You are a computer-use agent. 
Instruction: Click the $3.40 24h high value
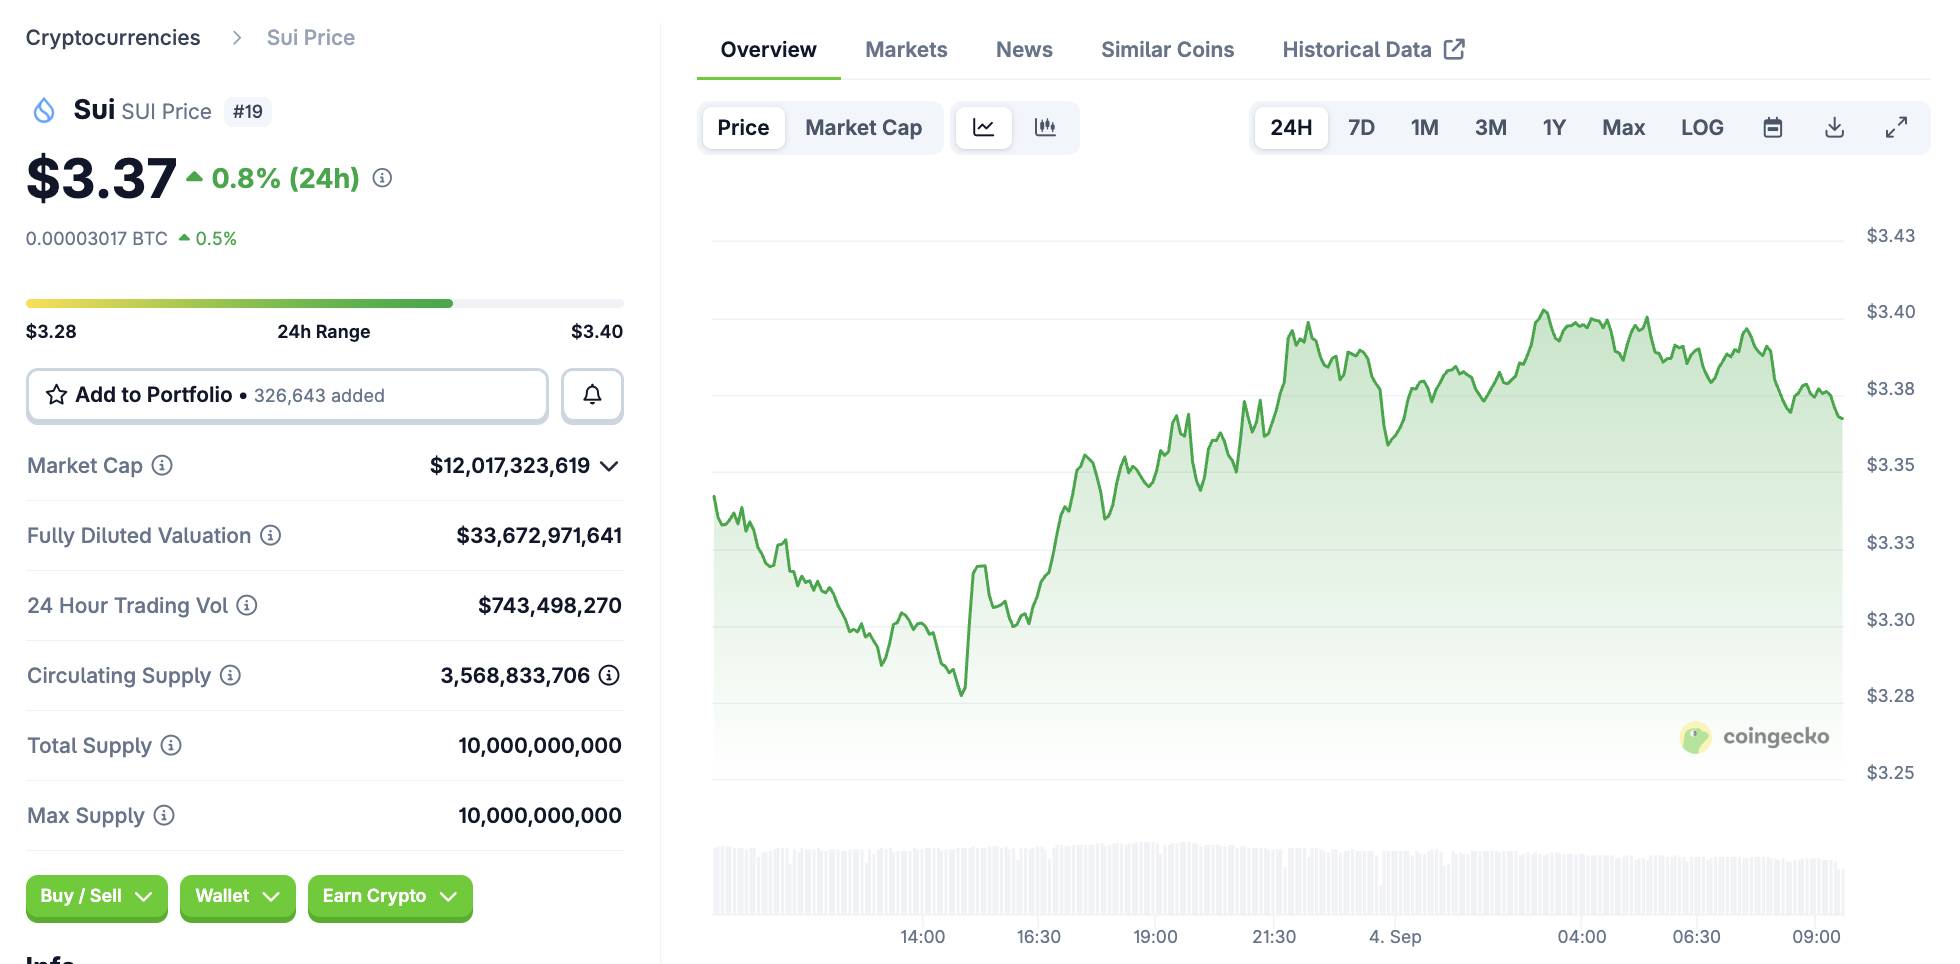pos(597,332)
